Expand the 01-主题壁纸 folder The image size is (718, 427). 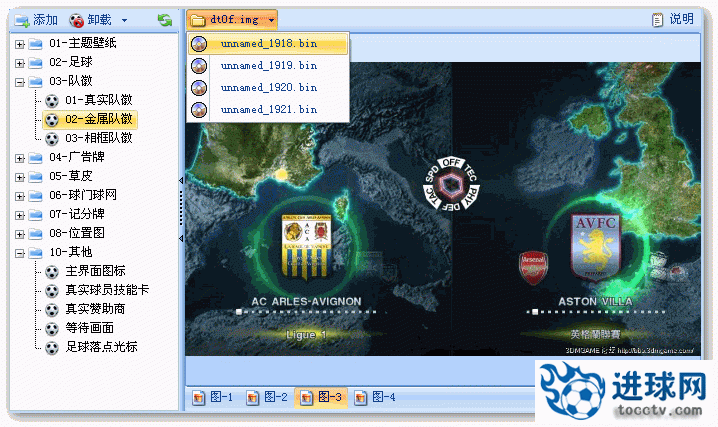(20, 44)
